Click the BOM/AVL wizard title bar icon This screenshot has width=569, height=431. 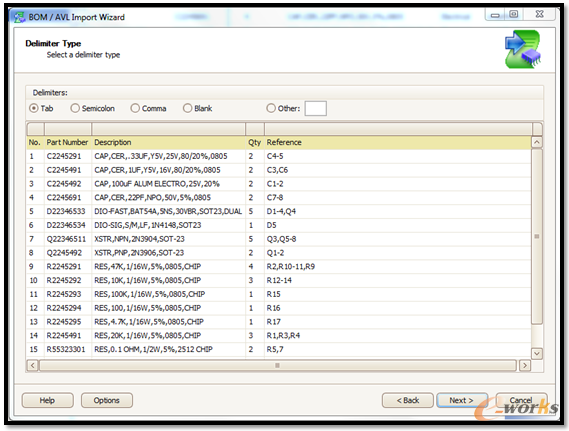coord(18,17)
